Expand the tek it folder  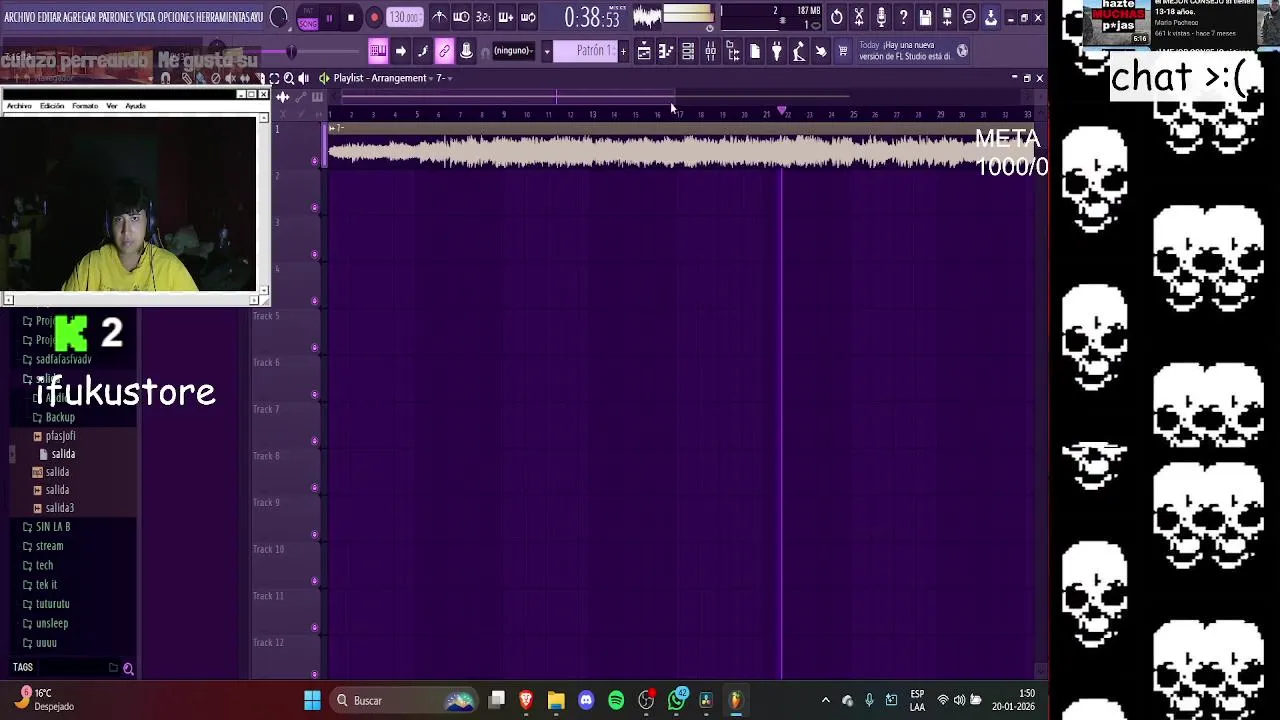(x=40, y=585)
